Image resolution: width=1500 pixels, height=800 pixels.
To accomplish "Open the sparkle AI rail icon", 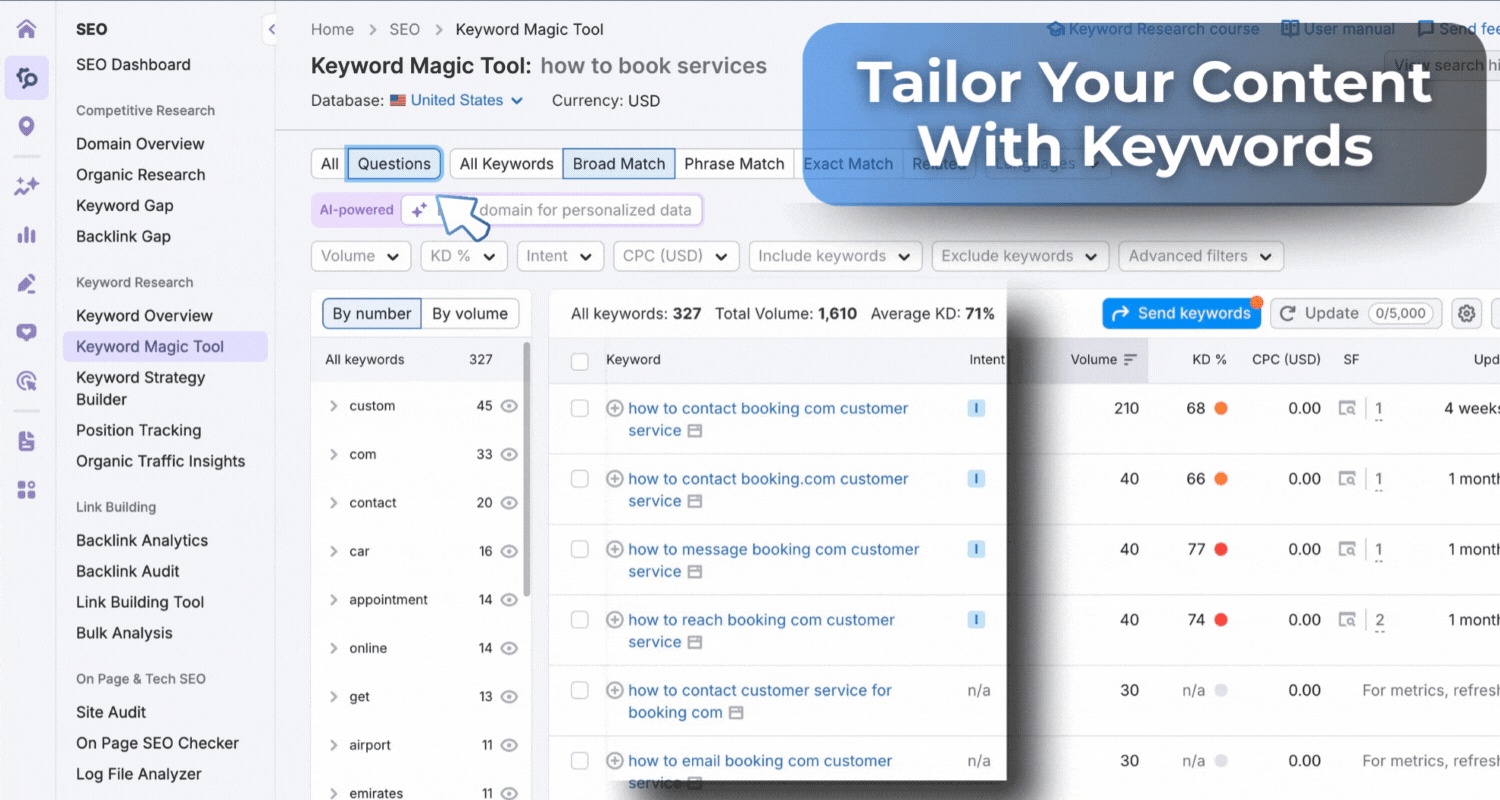I will coord(26,186).
